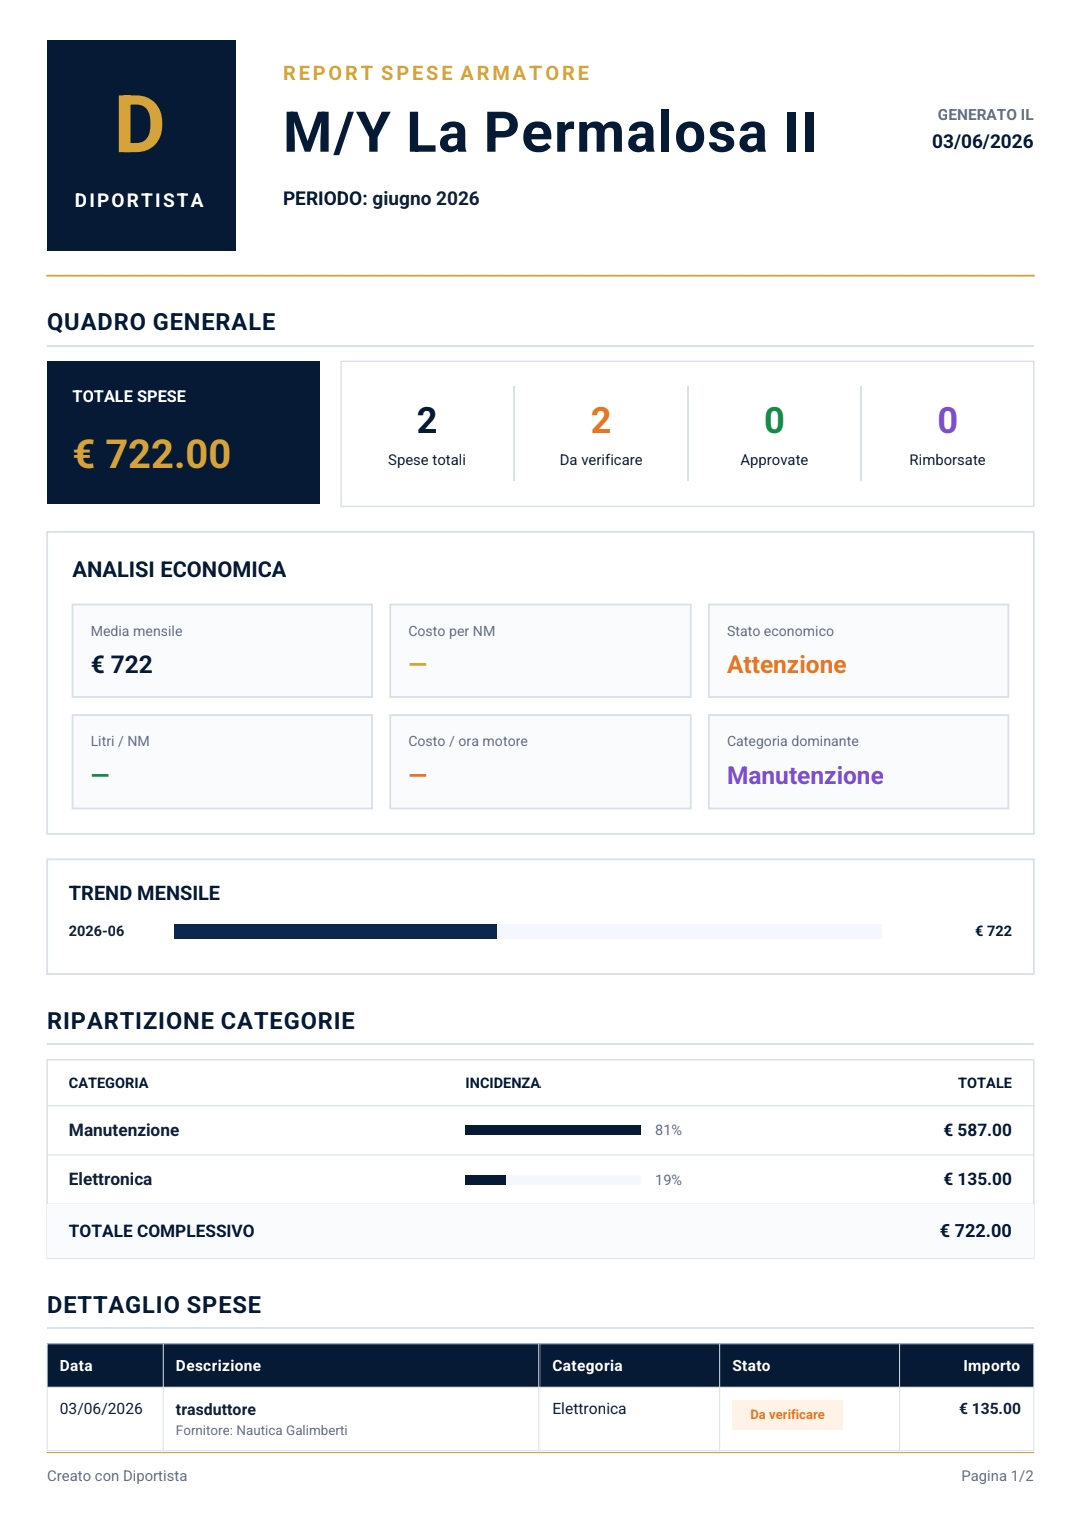The image size is (1080, 1527).
Task: Select the M/Y La Permalosa II title
Action: coord(550,132)
